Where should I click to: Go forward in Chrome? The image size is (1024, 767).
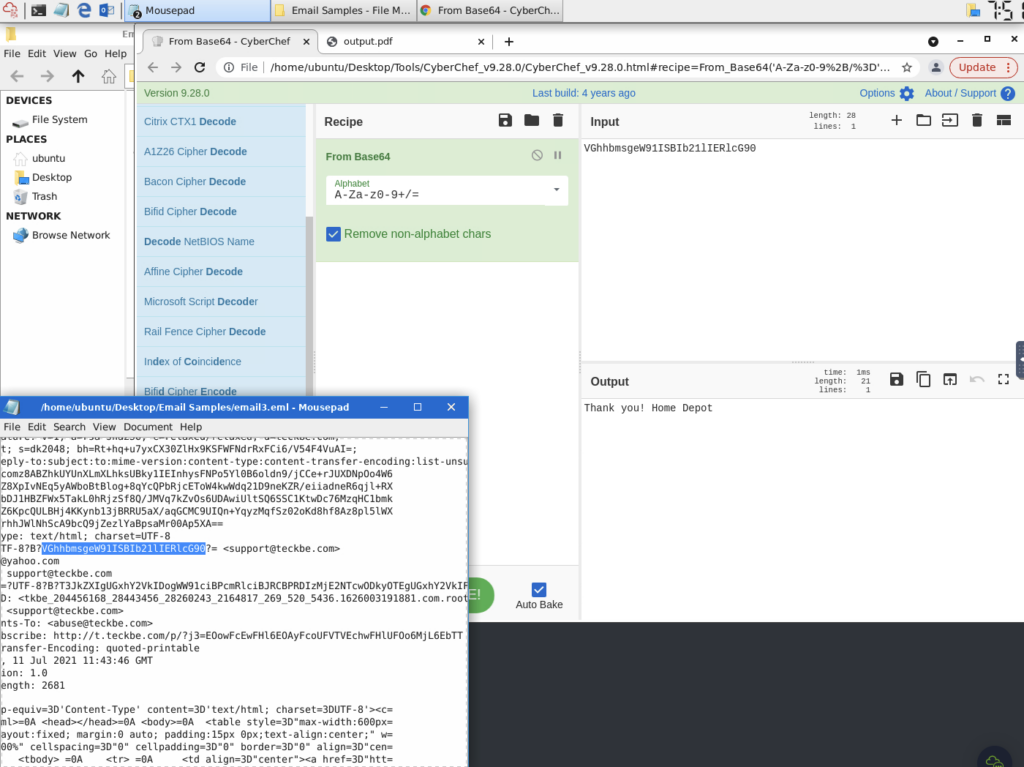(x=176, y=67)
